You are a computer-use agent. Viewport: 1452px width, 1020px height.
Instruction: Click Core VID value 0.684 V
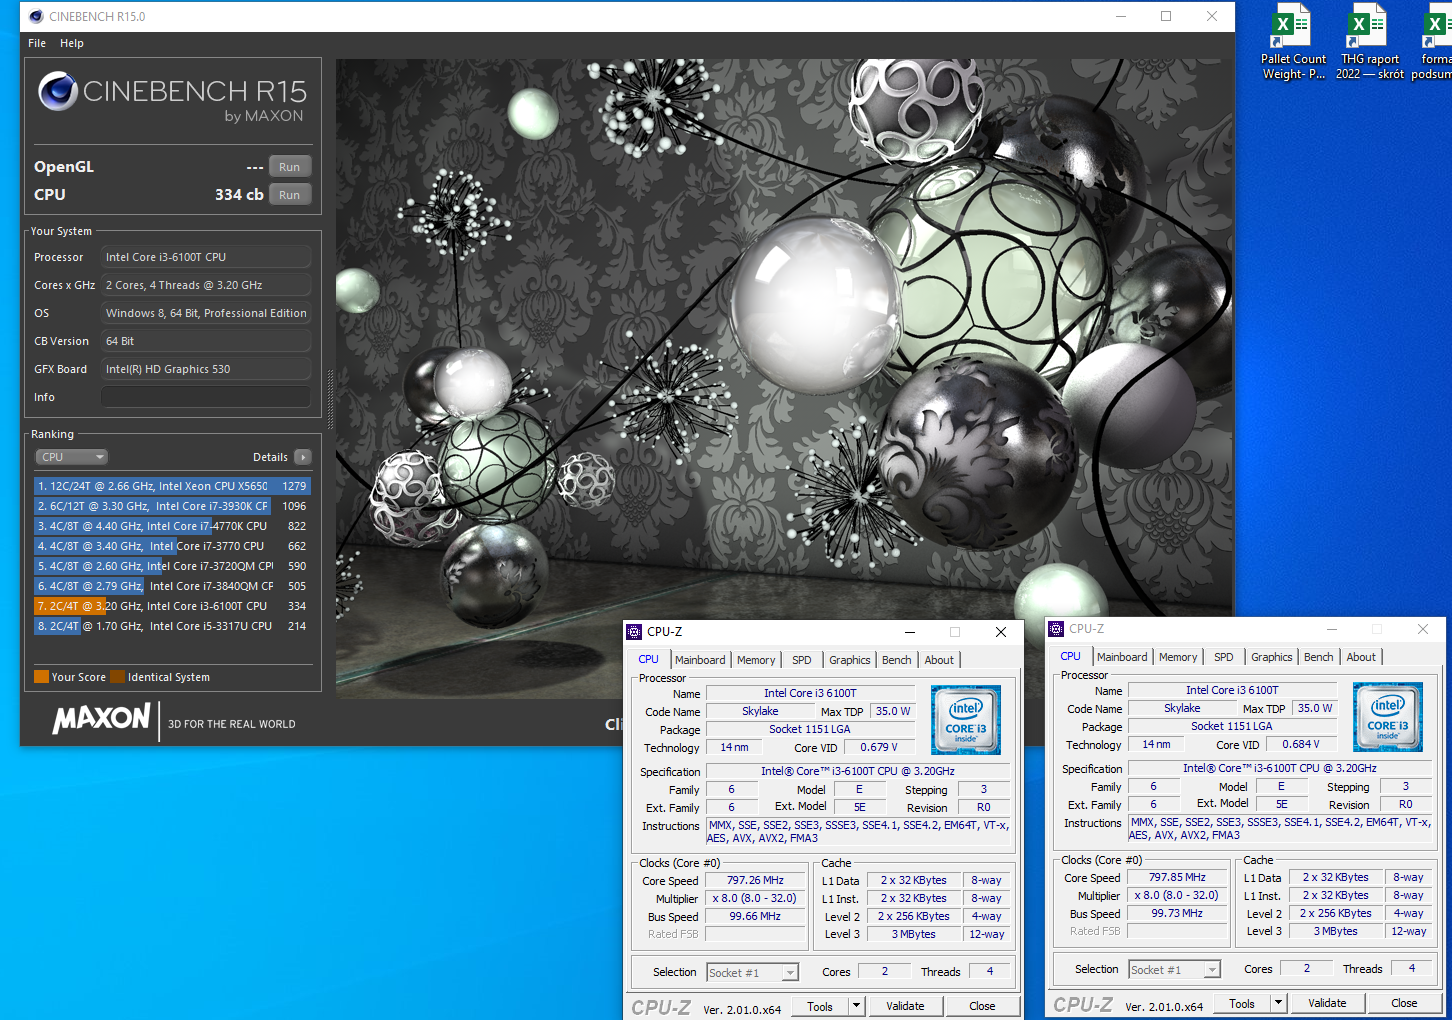(x=1301, y=744)
